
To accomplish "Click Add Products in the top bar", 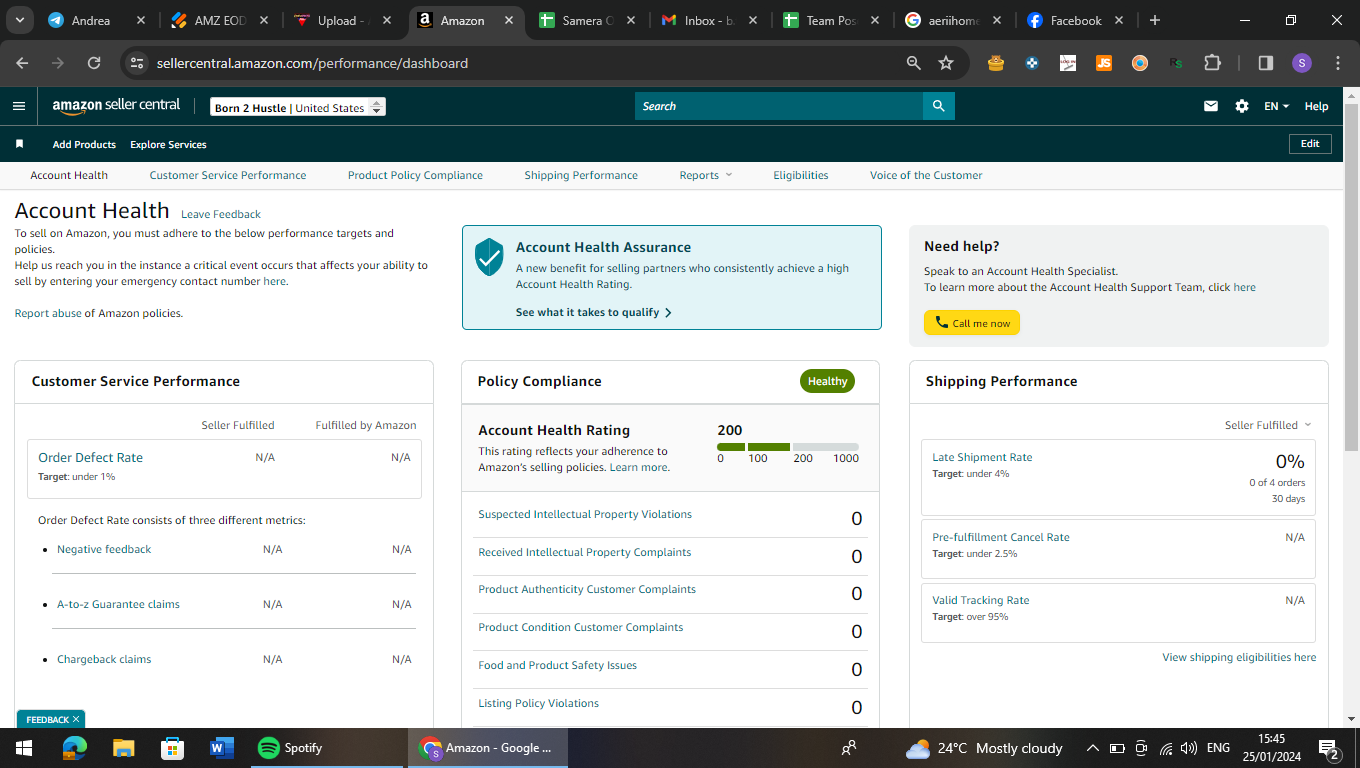I will click(x=84, y=144).
